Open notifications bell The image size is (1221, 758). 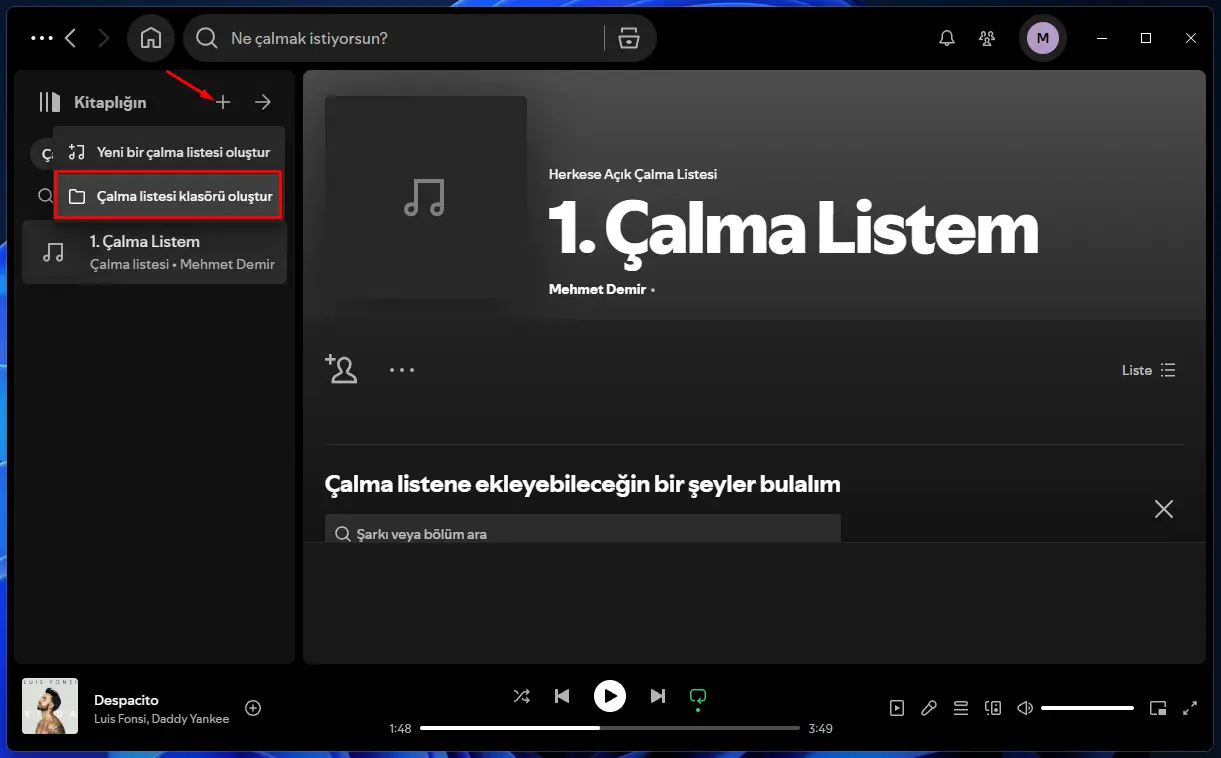click(946, 38)
